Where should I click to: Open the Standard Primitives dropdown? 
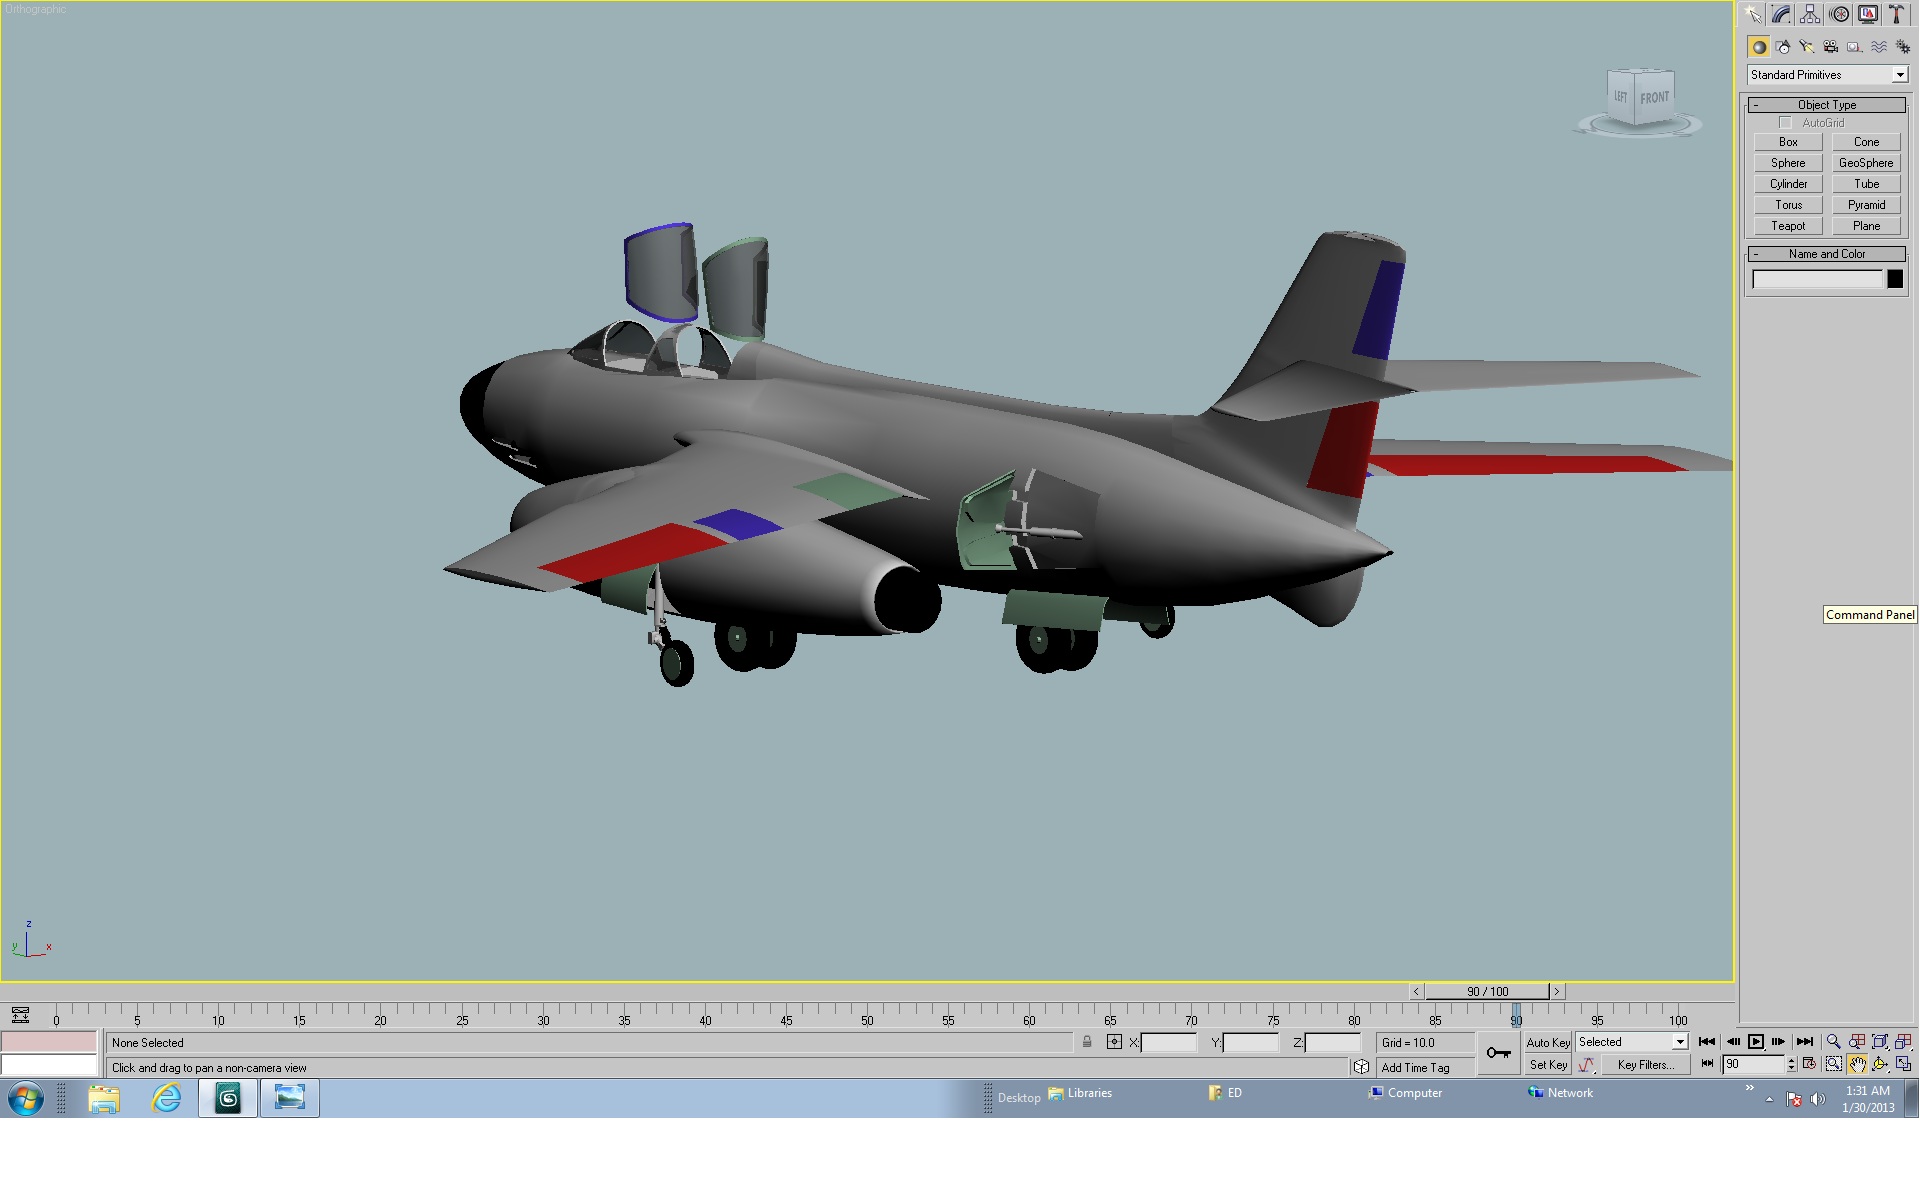(1827, 75)
